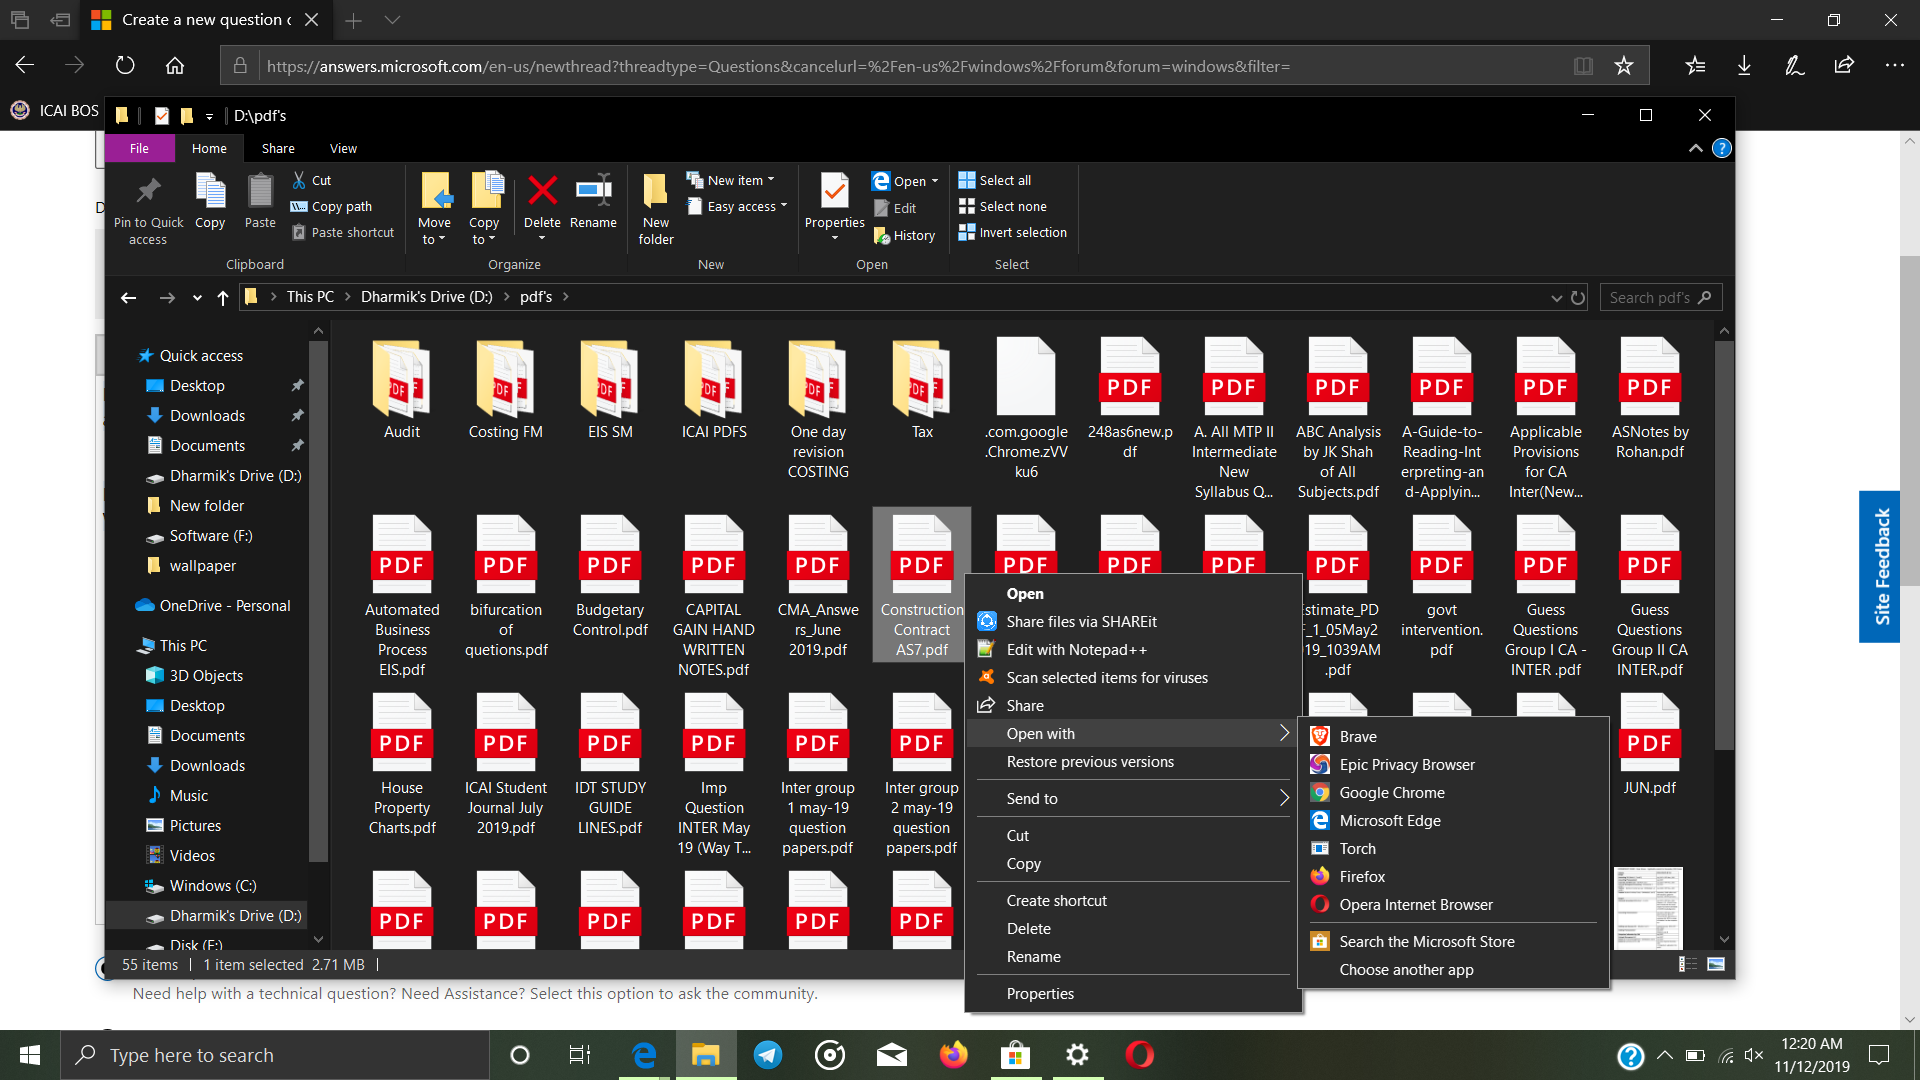This screenshot has width=1920, height=1080.
Task: Go up one folder level
Action: coord(223,297)
